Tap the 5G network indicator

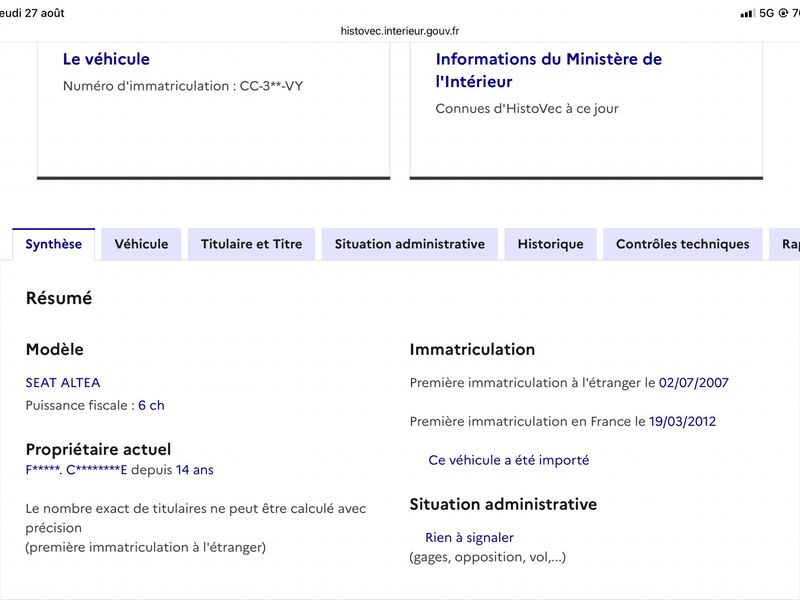766,13
